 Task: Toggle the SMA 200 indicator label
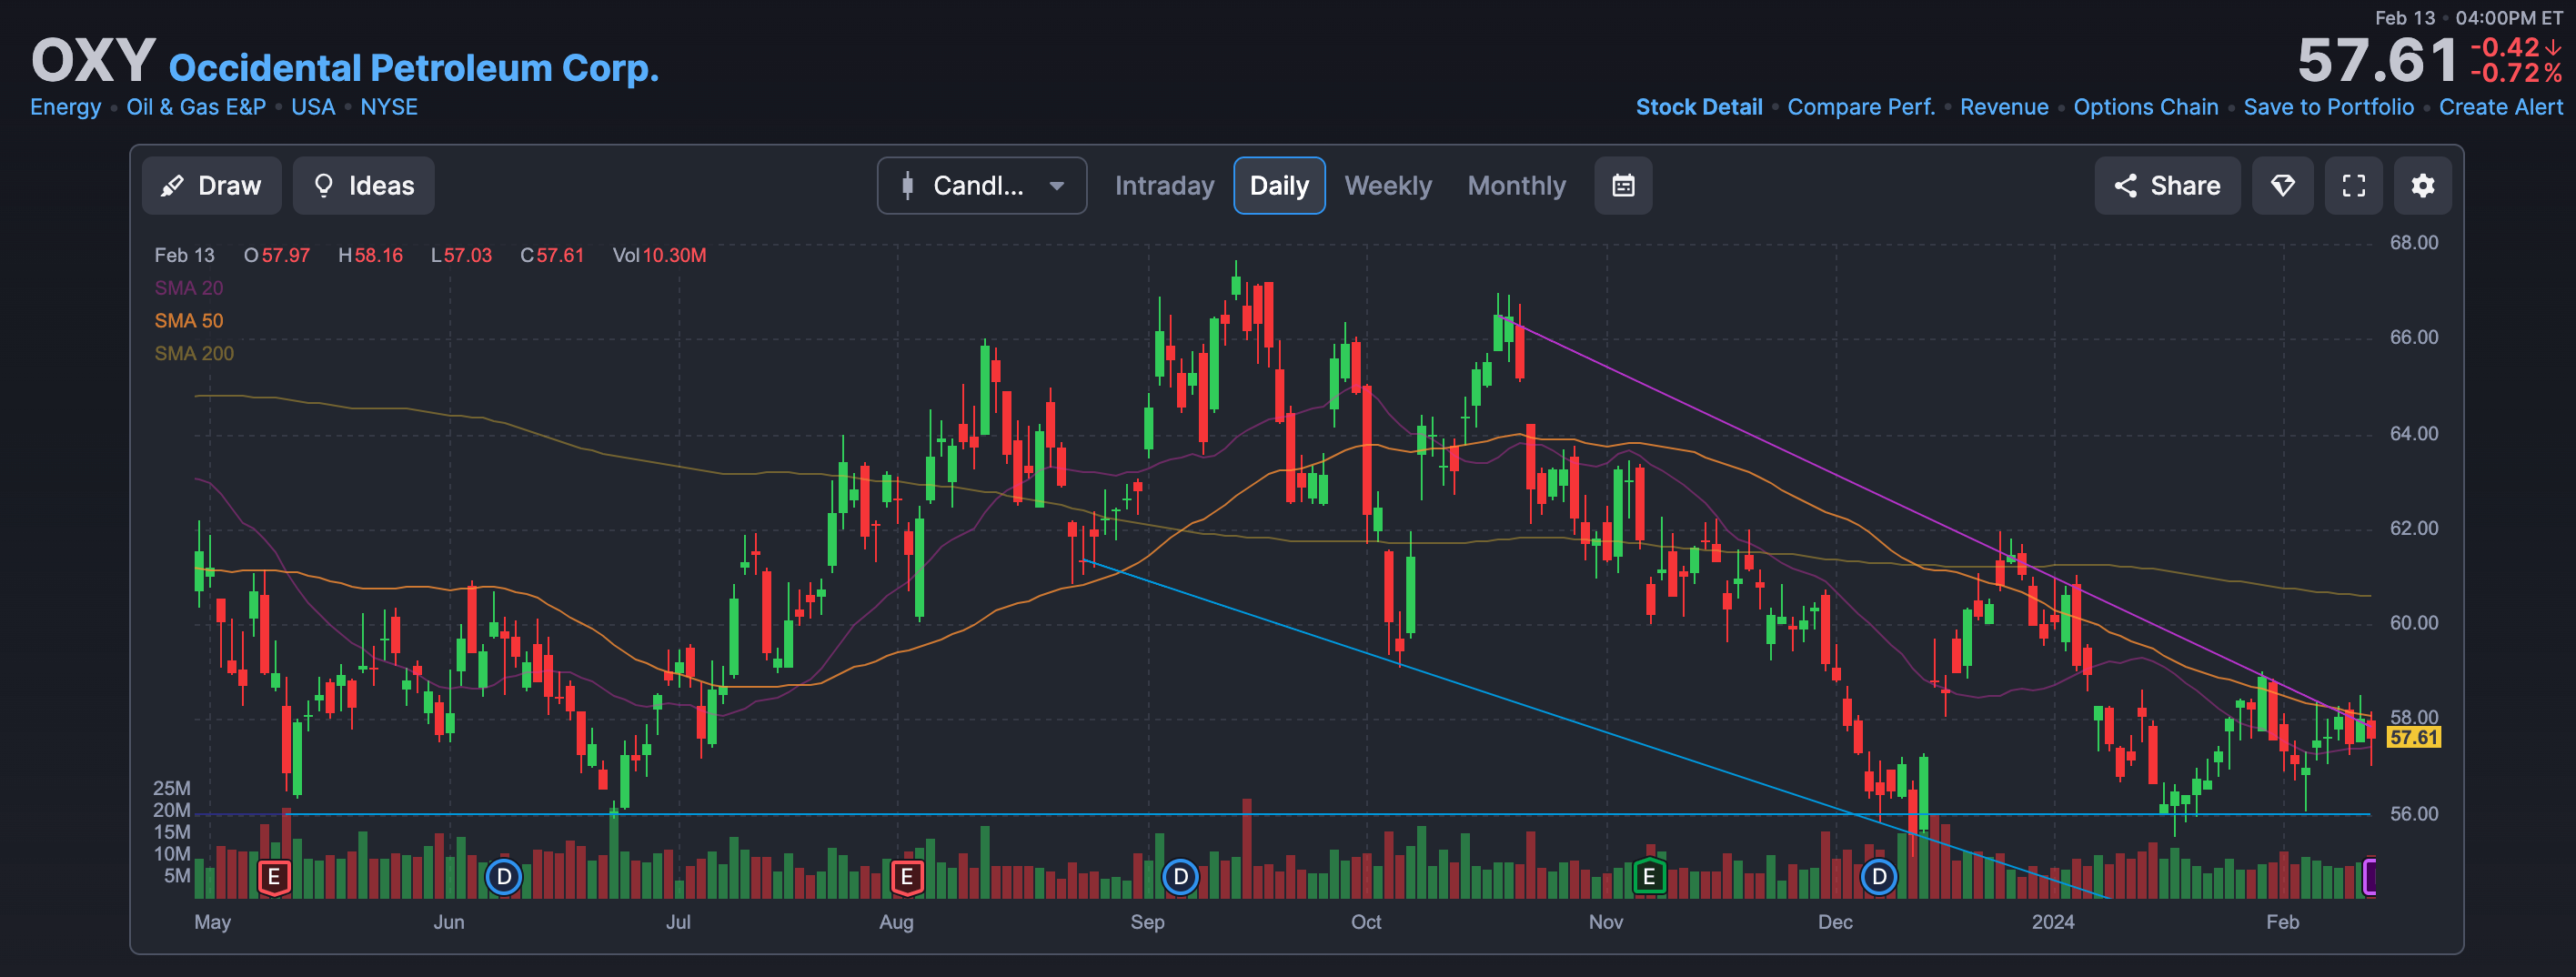tap(194, 354)
